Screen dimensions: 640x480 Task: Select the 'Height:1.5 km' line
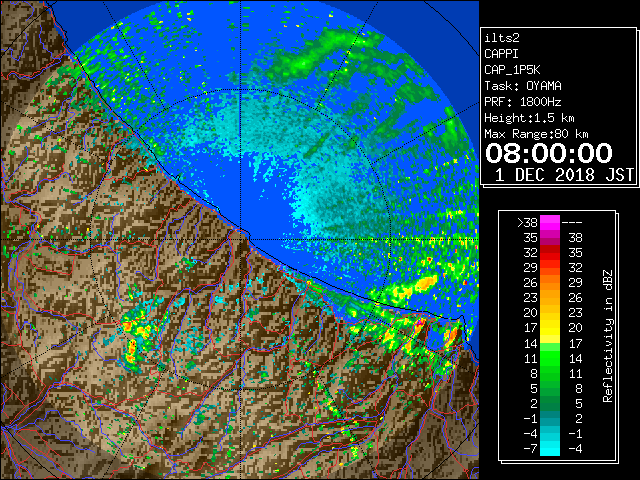tap(529, 118)
